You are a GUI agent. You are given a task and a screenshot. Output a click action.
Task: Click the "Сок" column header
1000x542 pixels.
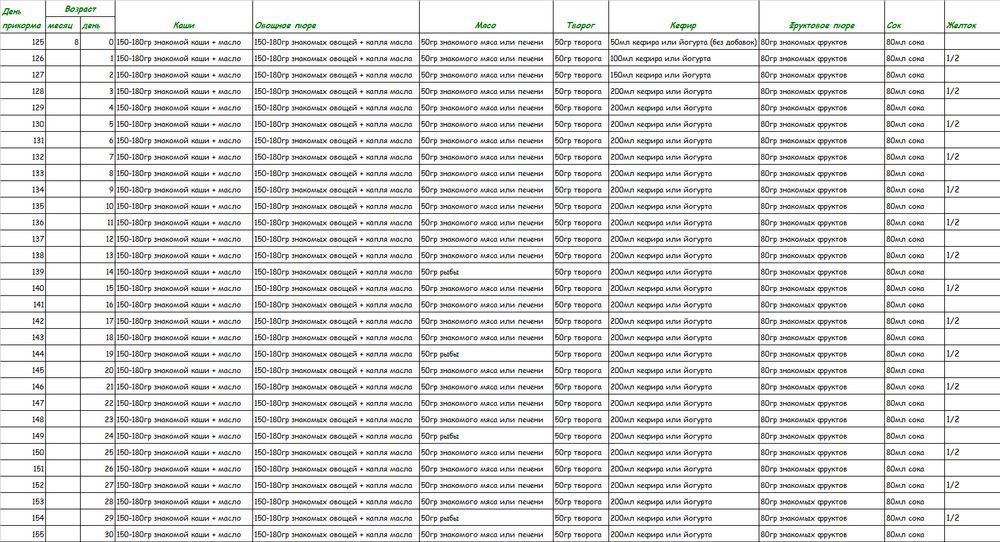tap(913, 24)
